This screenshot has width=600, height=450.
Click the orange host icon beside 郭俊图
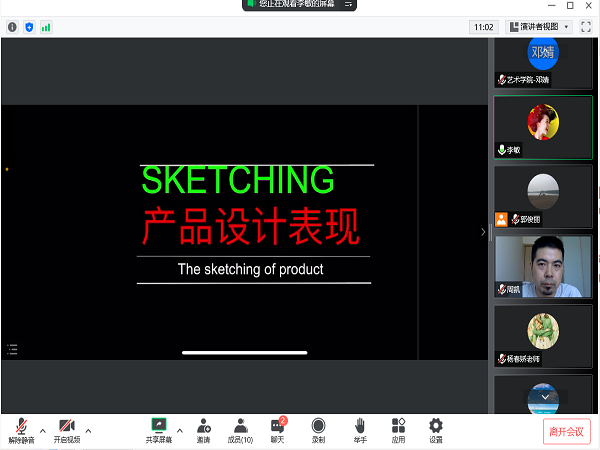coord(501,220)
